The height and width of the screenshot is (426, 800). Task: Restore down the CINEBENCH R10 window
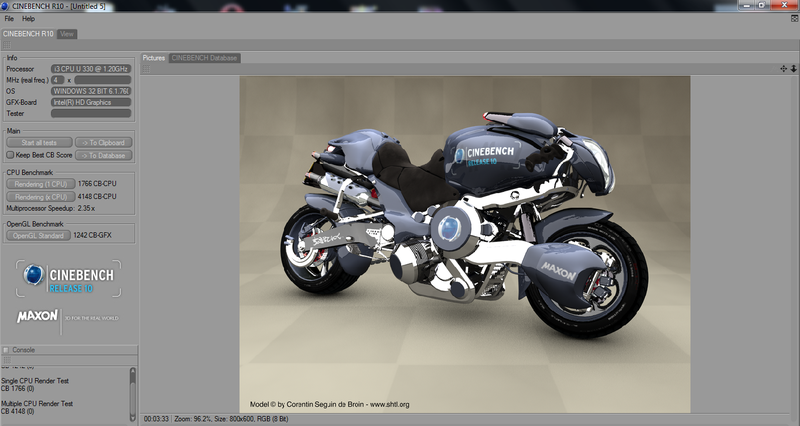pos(762,5)
